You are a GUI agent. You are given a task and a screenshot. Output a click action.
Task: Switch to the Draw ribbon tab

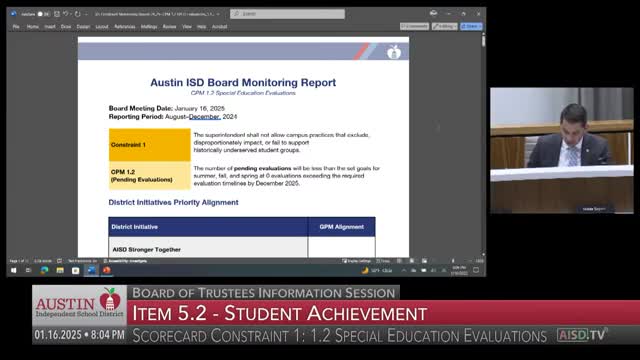[x=66, y=27]
